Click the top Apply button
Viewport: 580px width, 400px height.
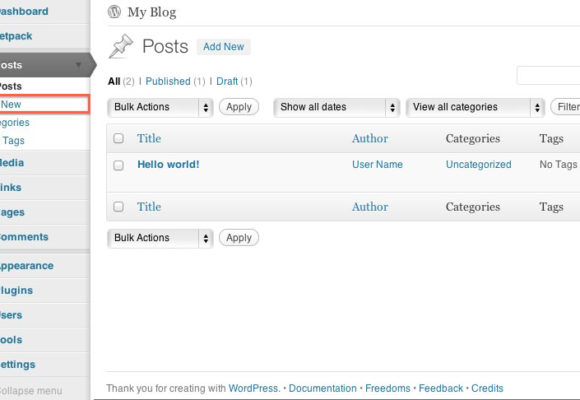click(239, 107)
